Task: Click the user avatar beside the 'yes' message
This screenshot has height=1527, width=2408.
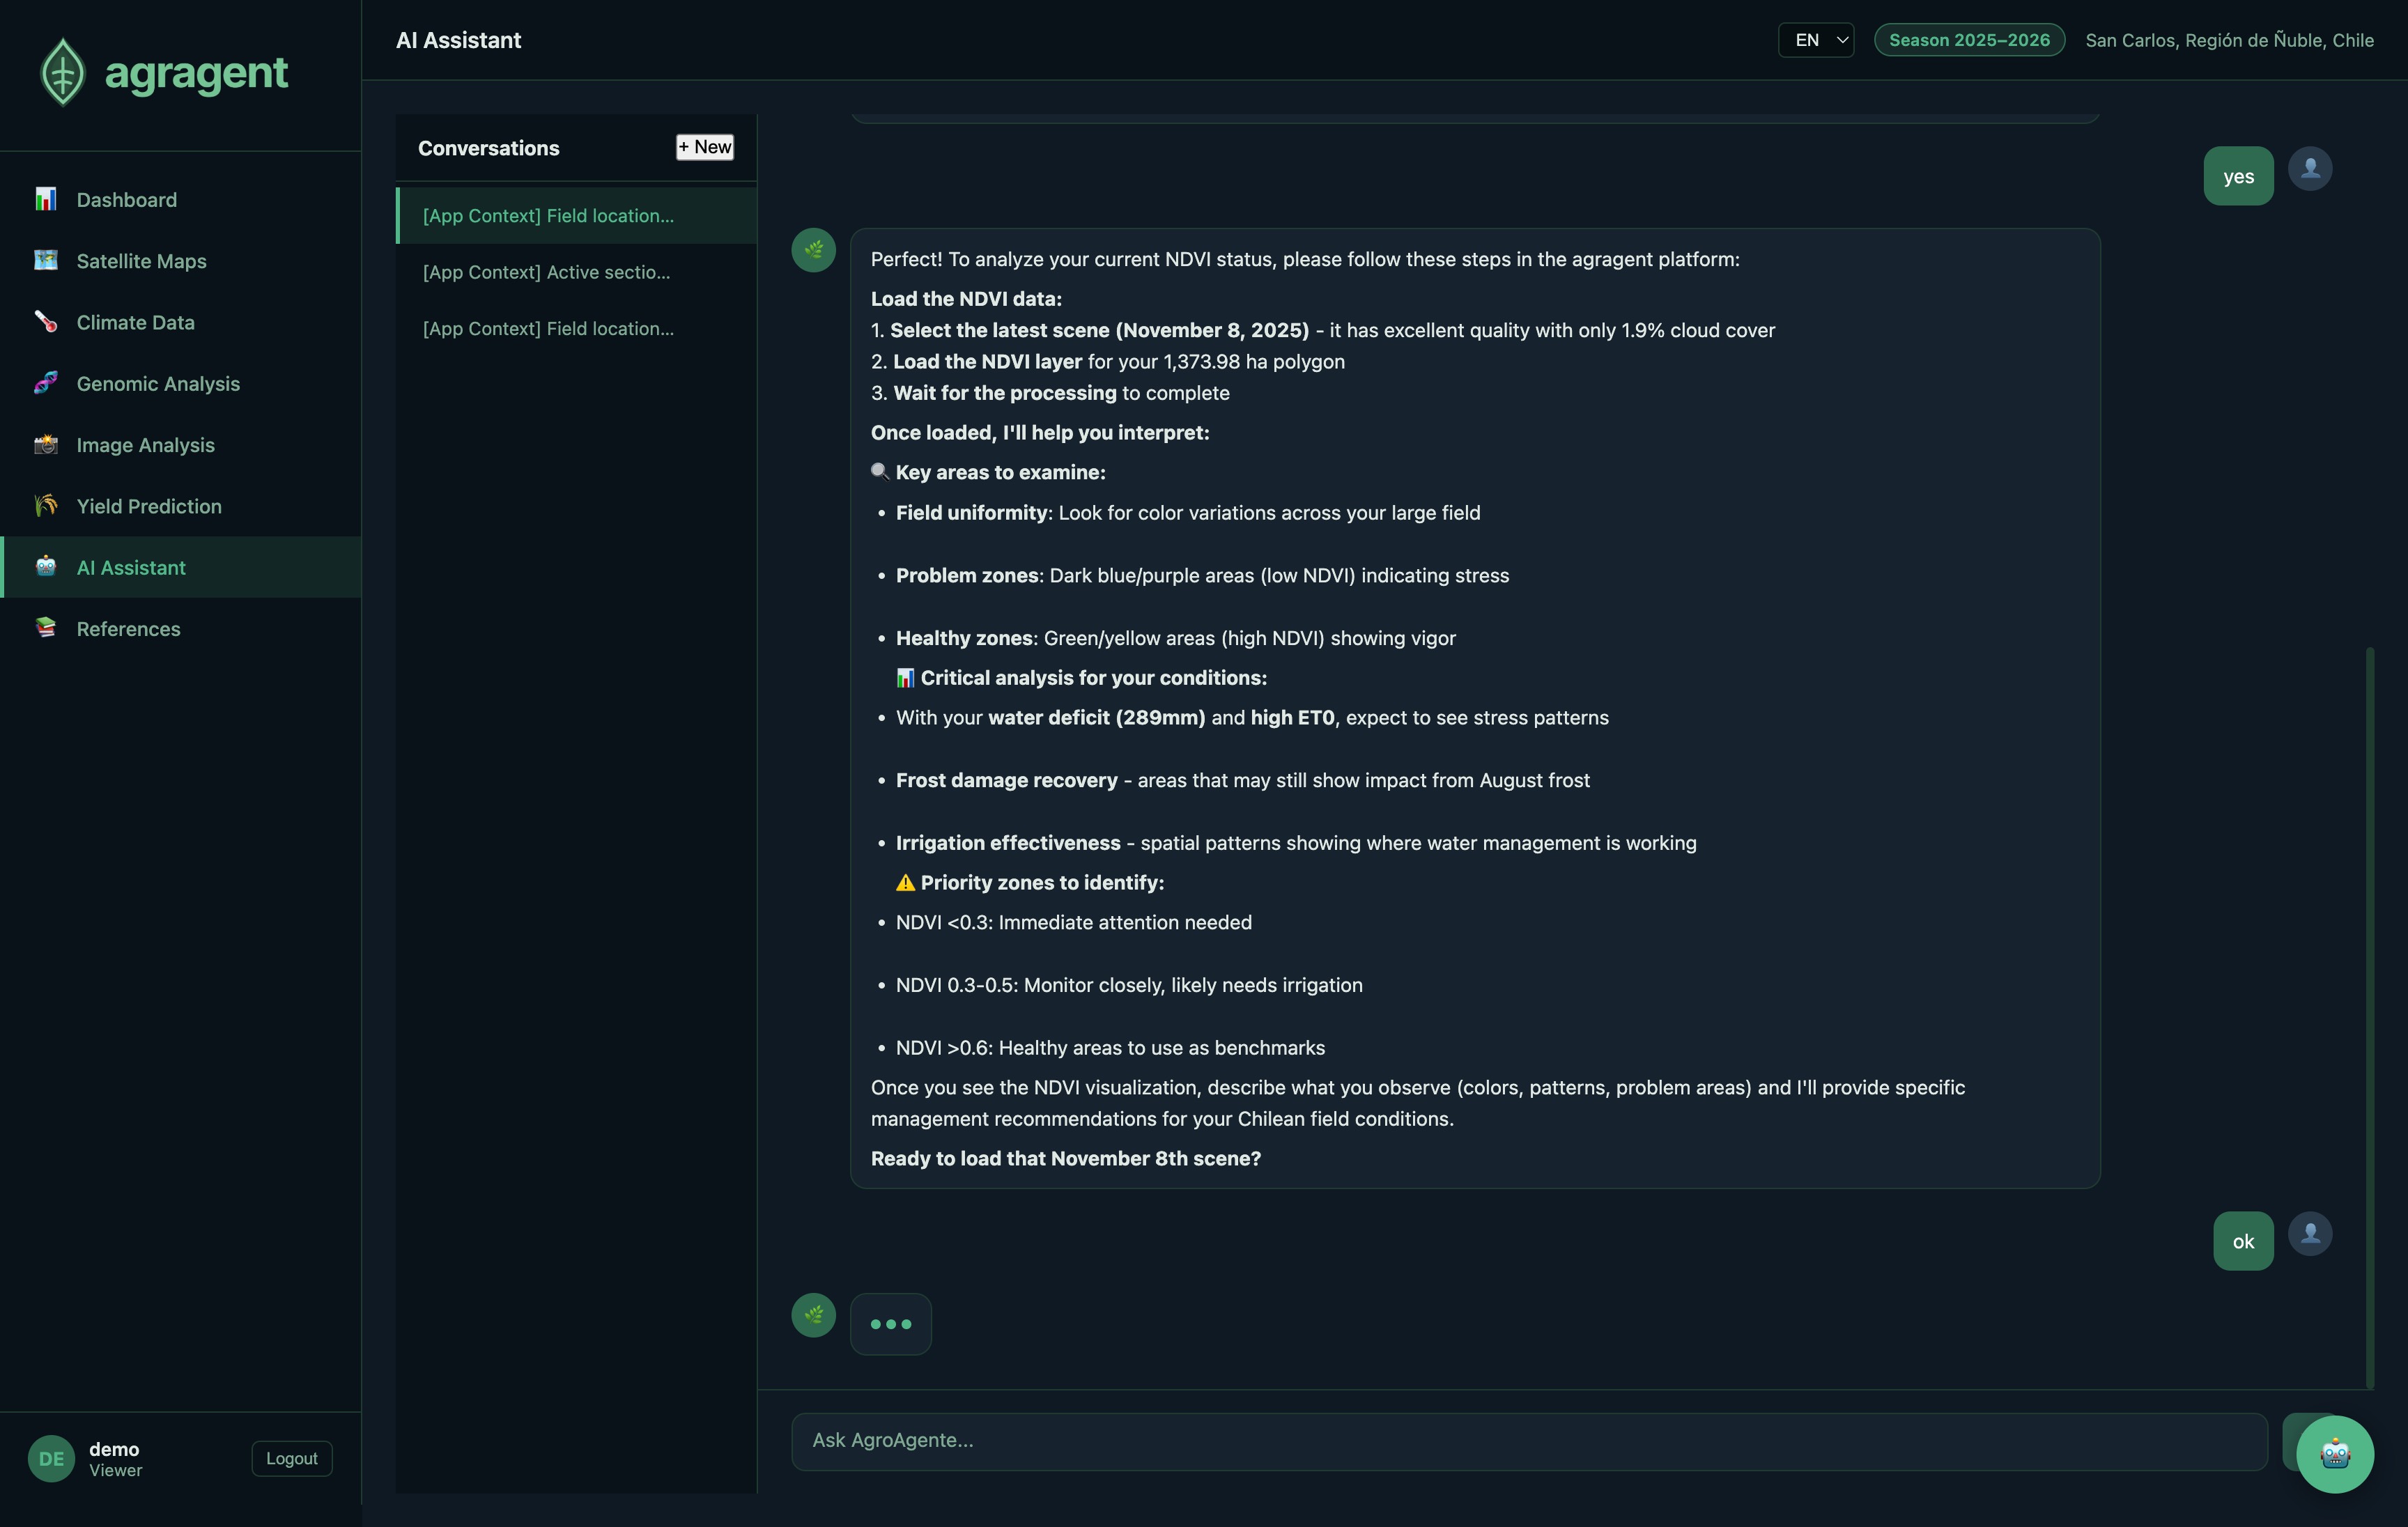Action: point(2311,169)
